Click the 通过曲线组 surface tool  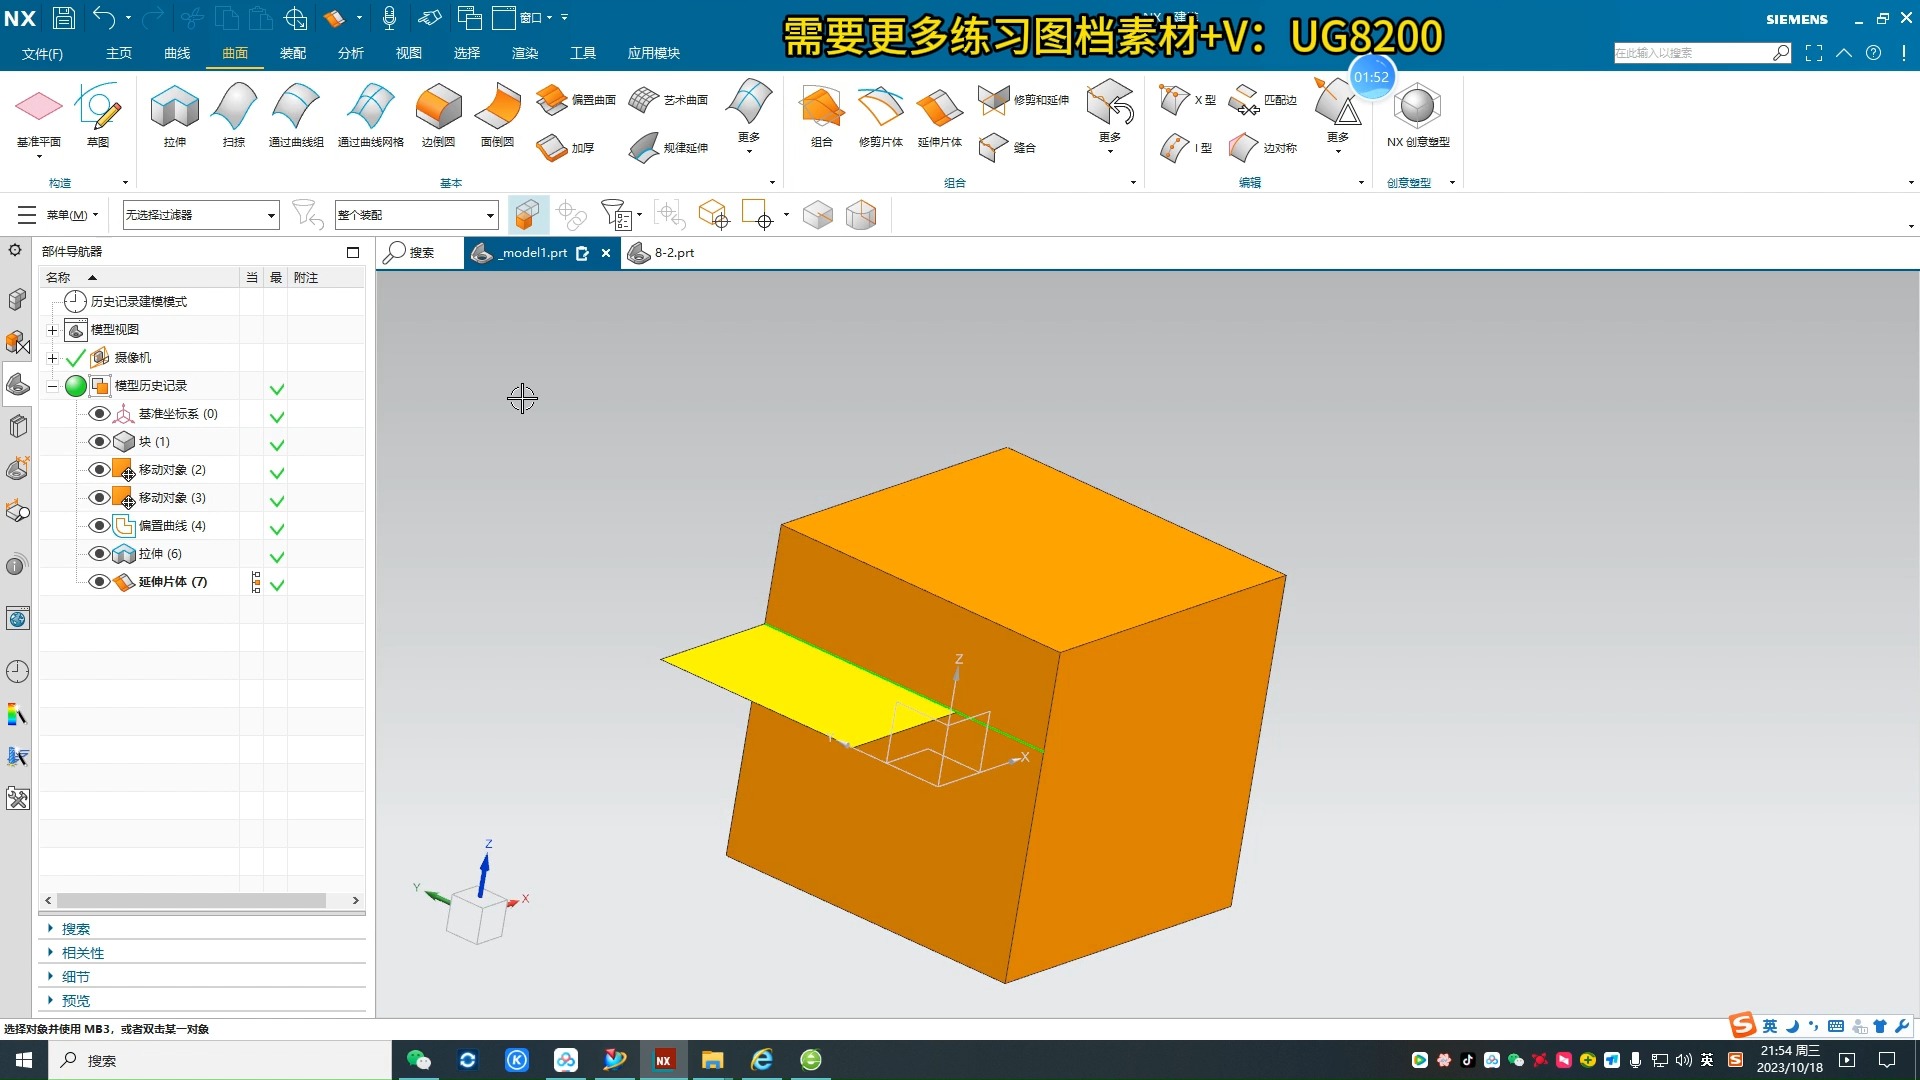point(296,116)
